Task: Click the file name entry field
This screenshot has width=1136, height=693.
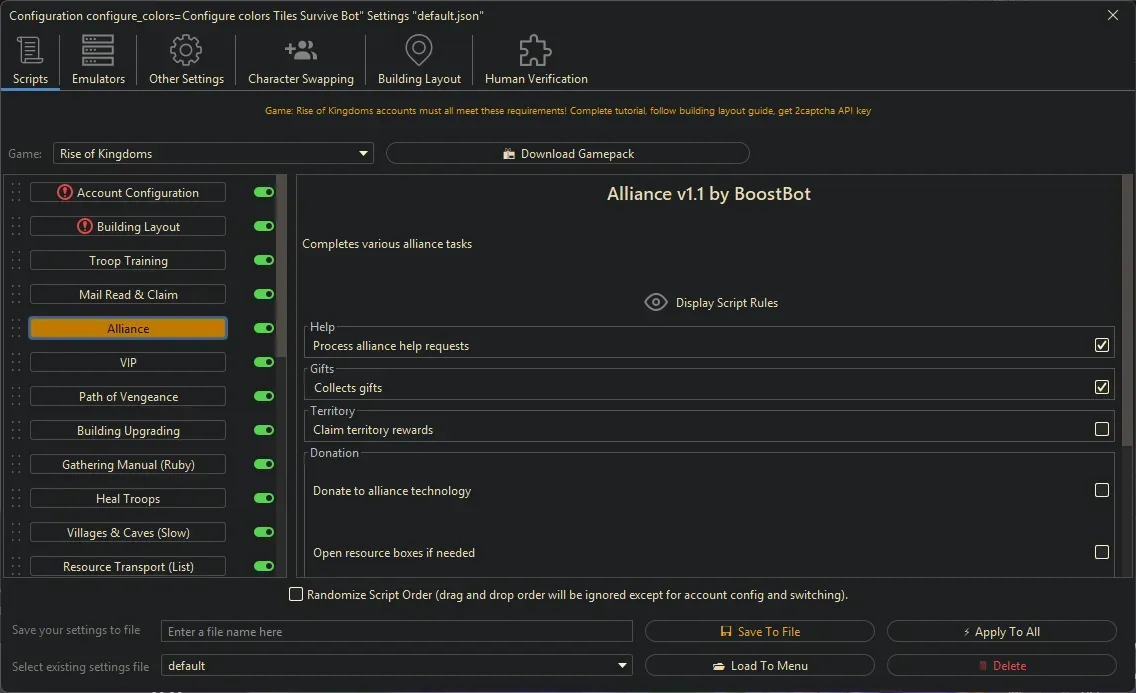Action: tap(396, 631)
